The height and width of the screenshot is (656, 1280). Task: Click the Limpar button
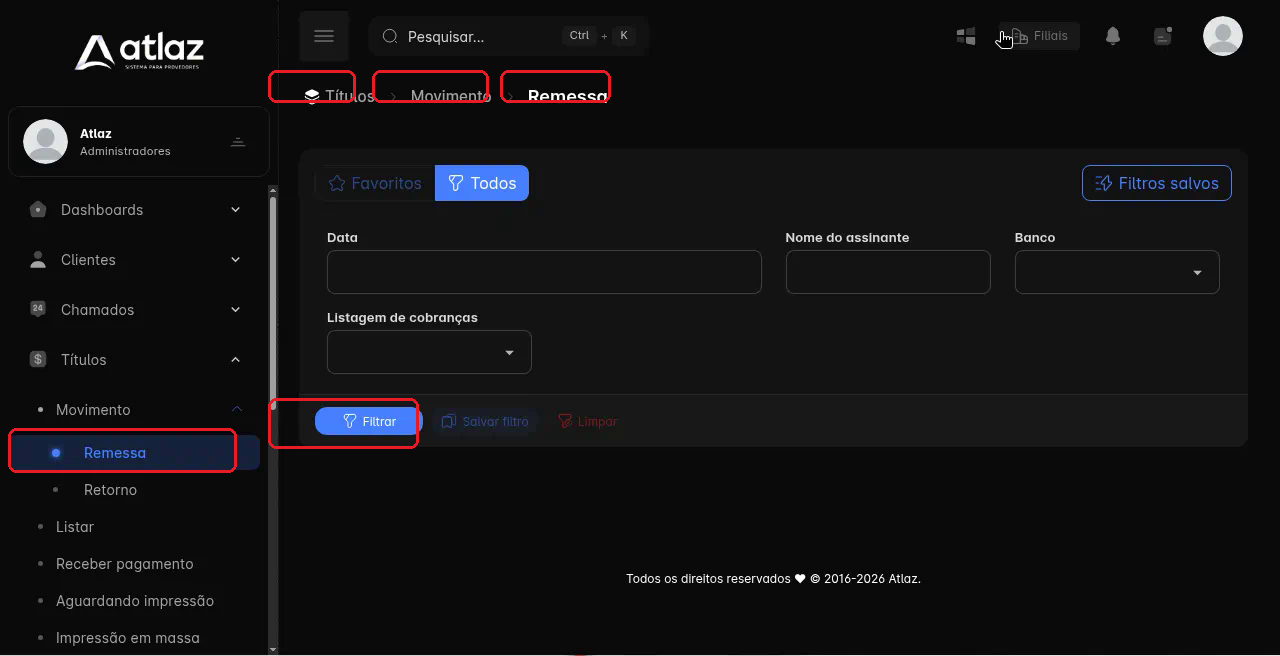point(588,421)
